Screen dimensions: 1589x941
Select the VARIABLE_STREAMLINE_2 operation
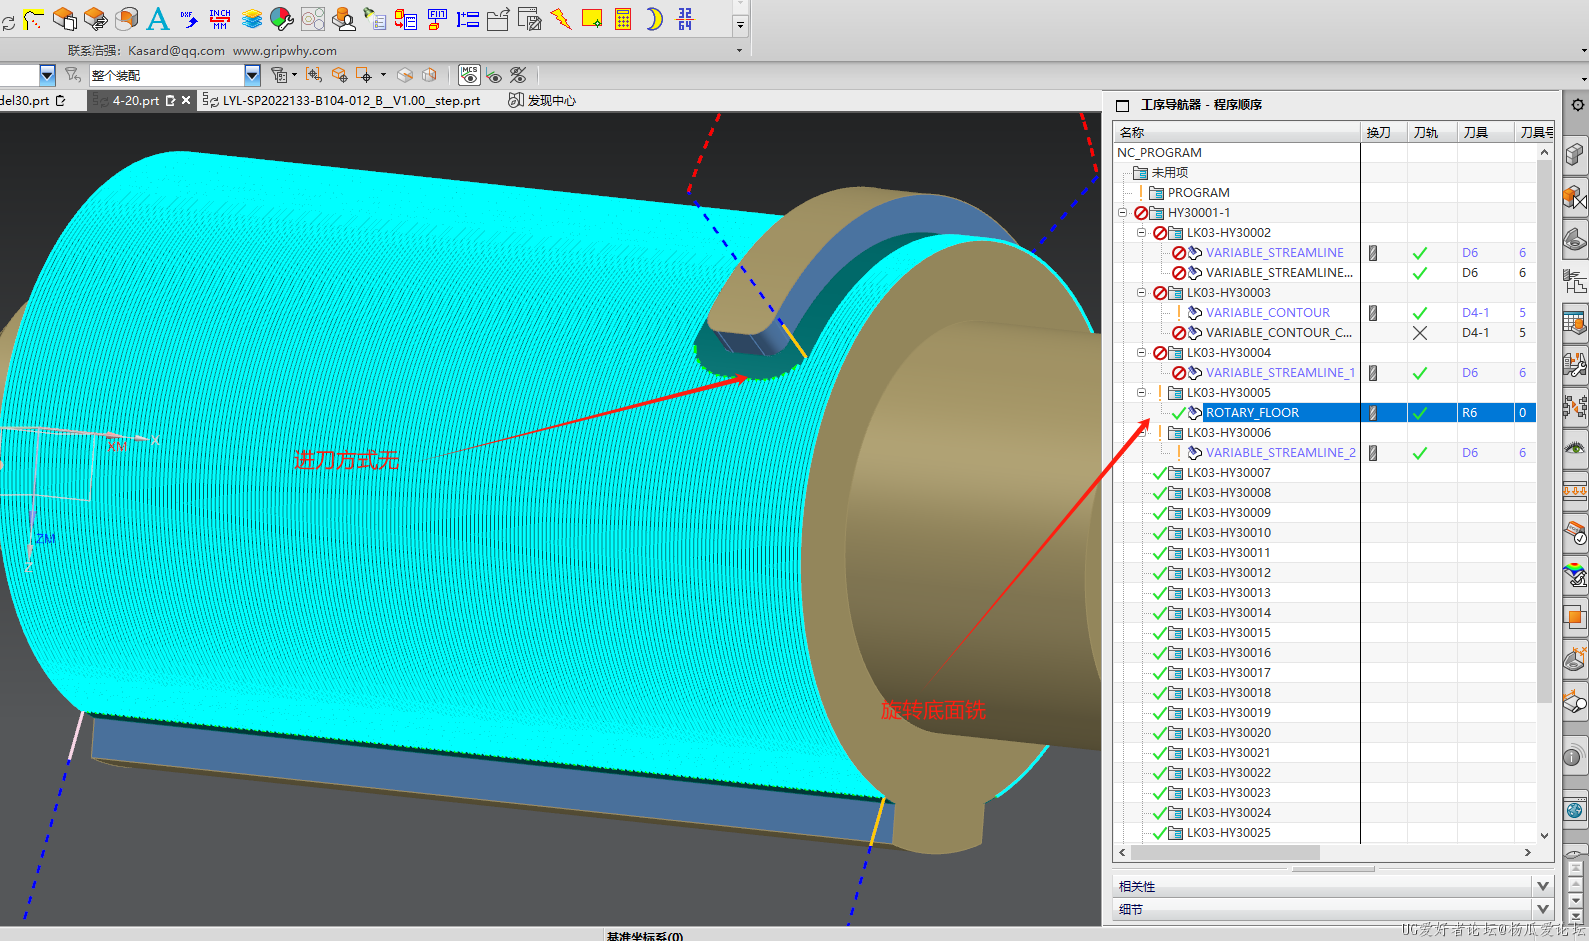(1280, 453)
